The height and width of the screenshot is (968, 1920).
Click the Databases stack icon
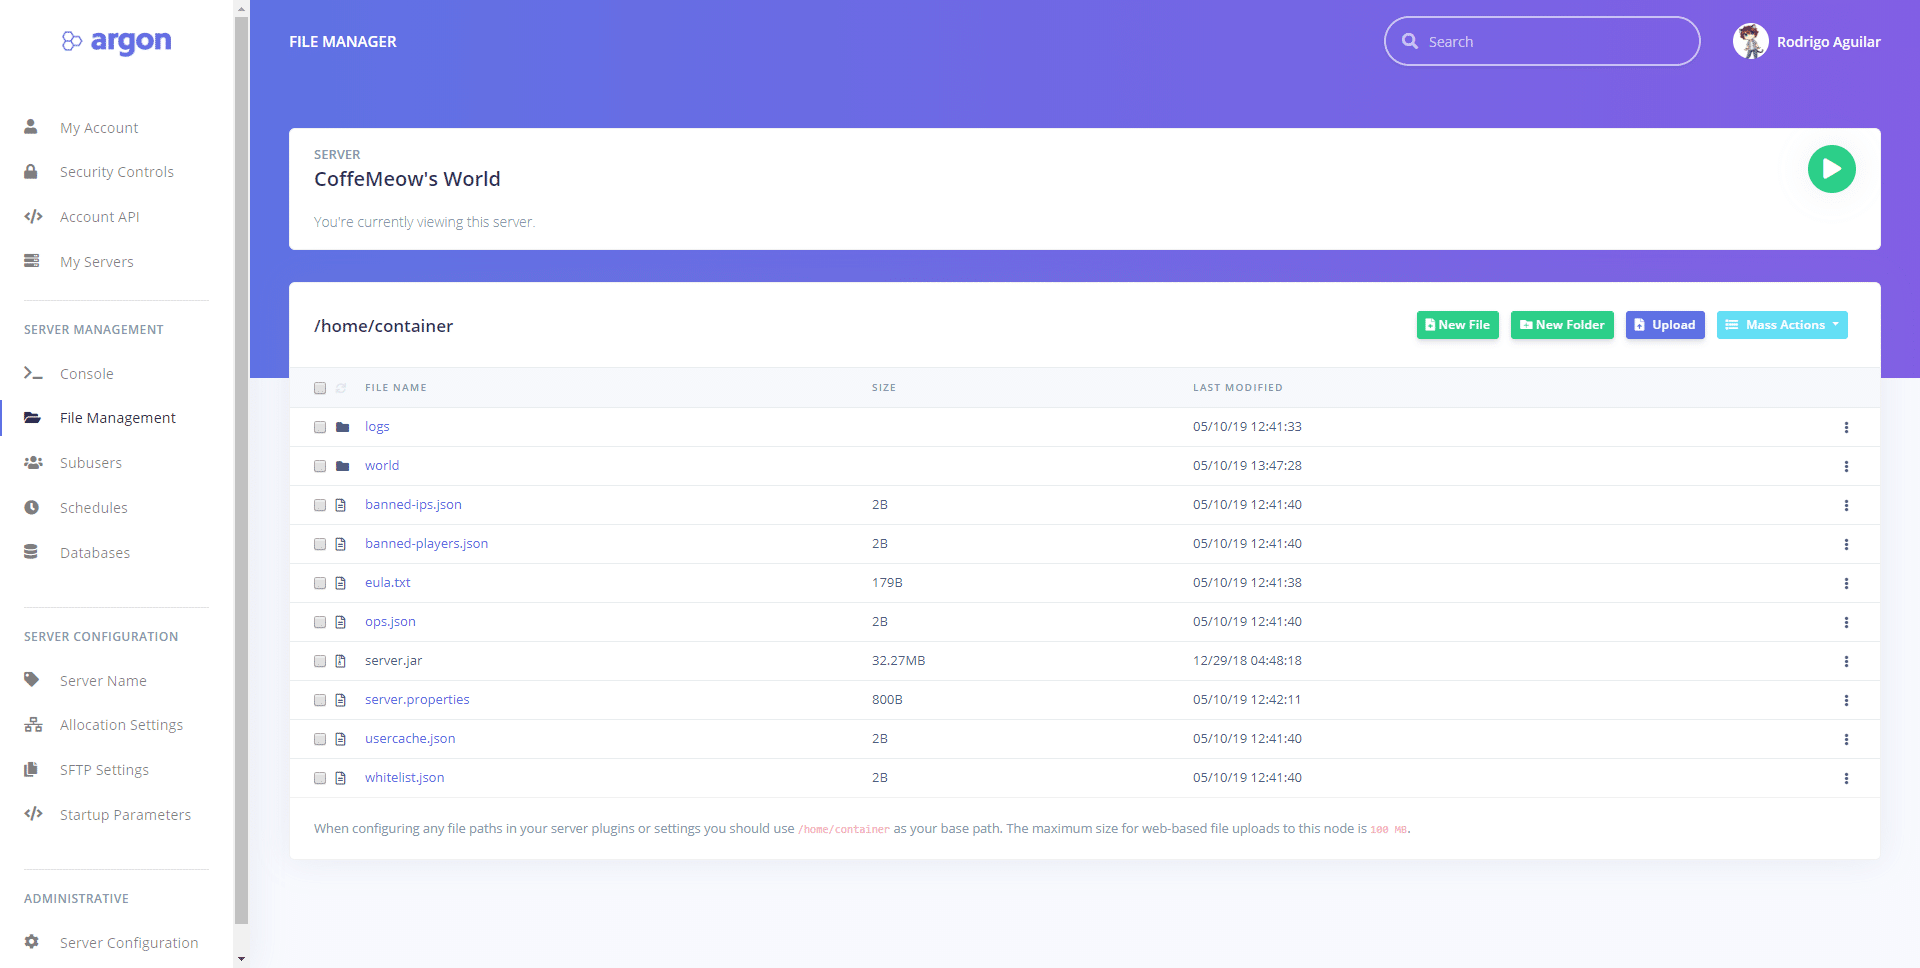[x=32, y=553]
